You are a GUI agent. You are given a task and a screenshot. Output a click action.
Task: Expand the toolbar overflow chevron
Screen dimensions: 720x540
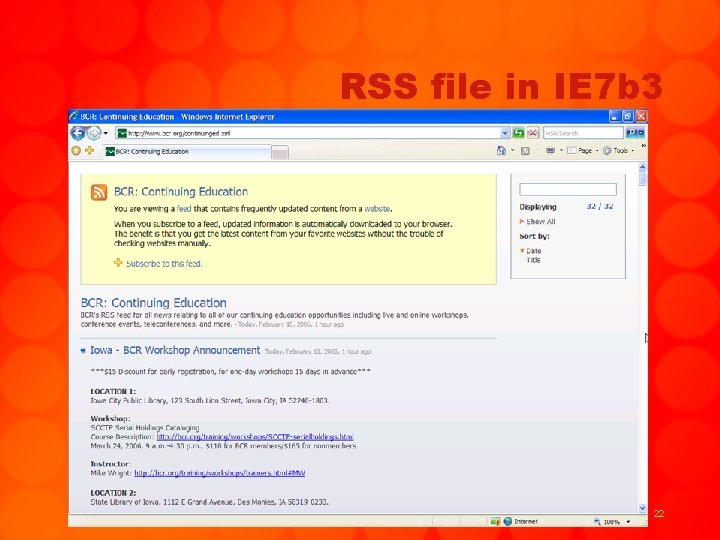pyautogui.click(x=643, y=146)
